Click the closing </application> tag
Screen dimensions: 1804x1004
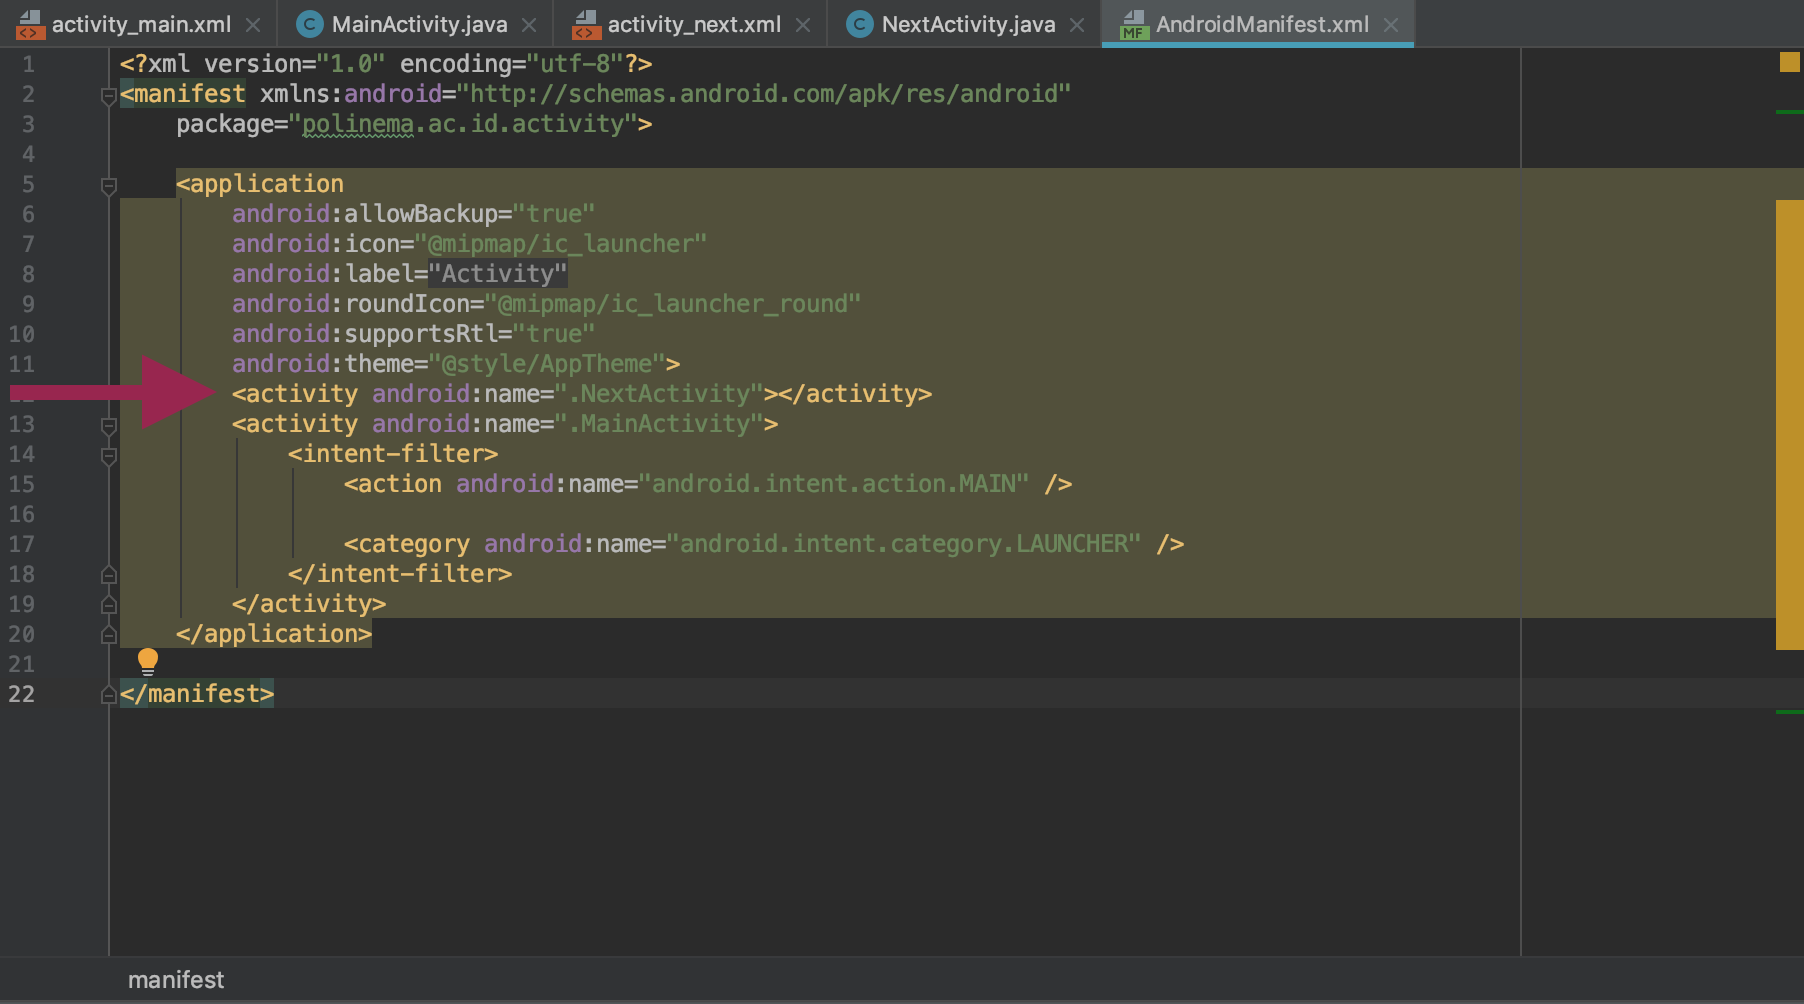click(274, 634)
